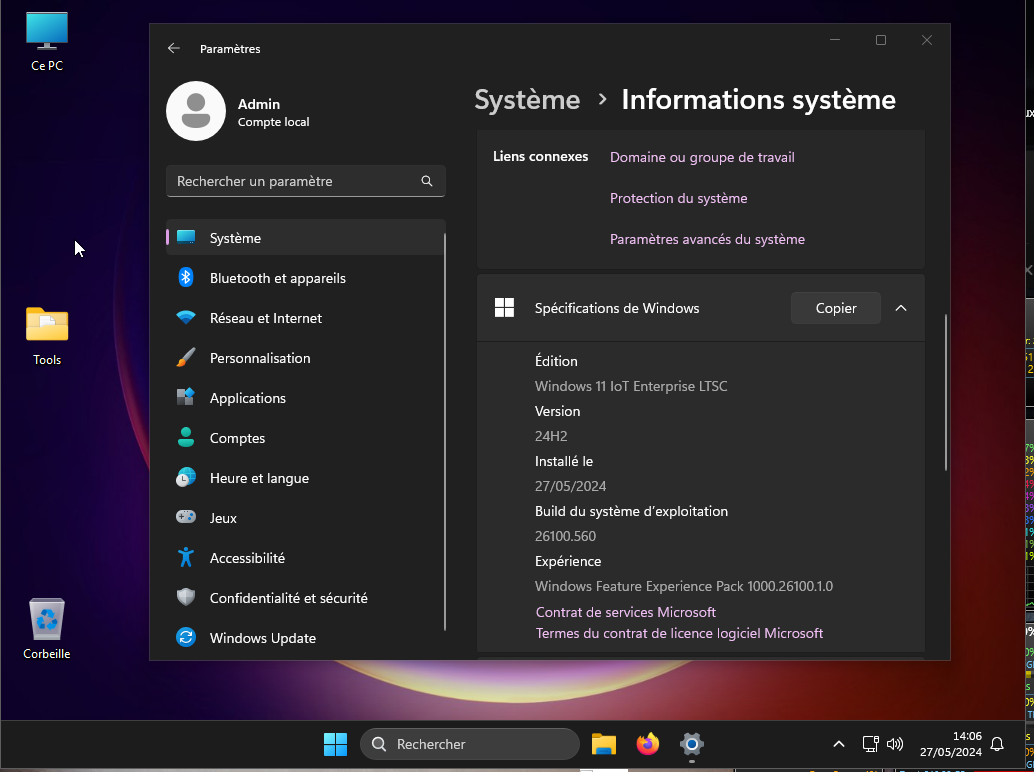Click the Copier button

(x=836, y=308)
